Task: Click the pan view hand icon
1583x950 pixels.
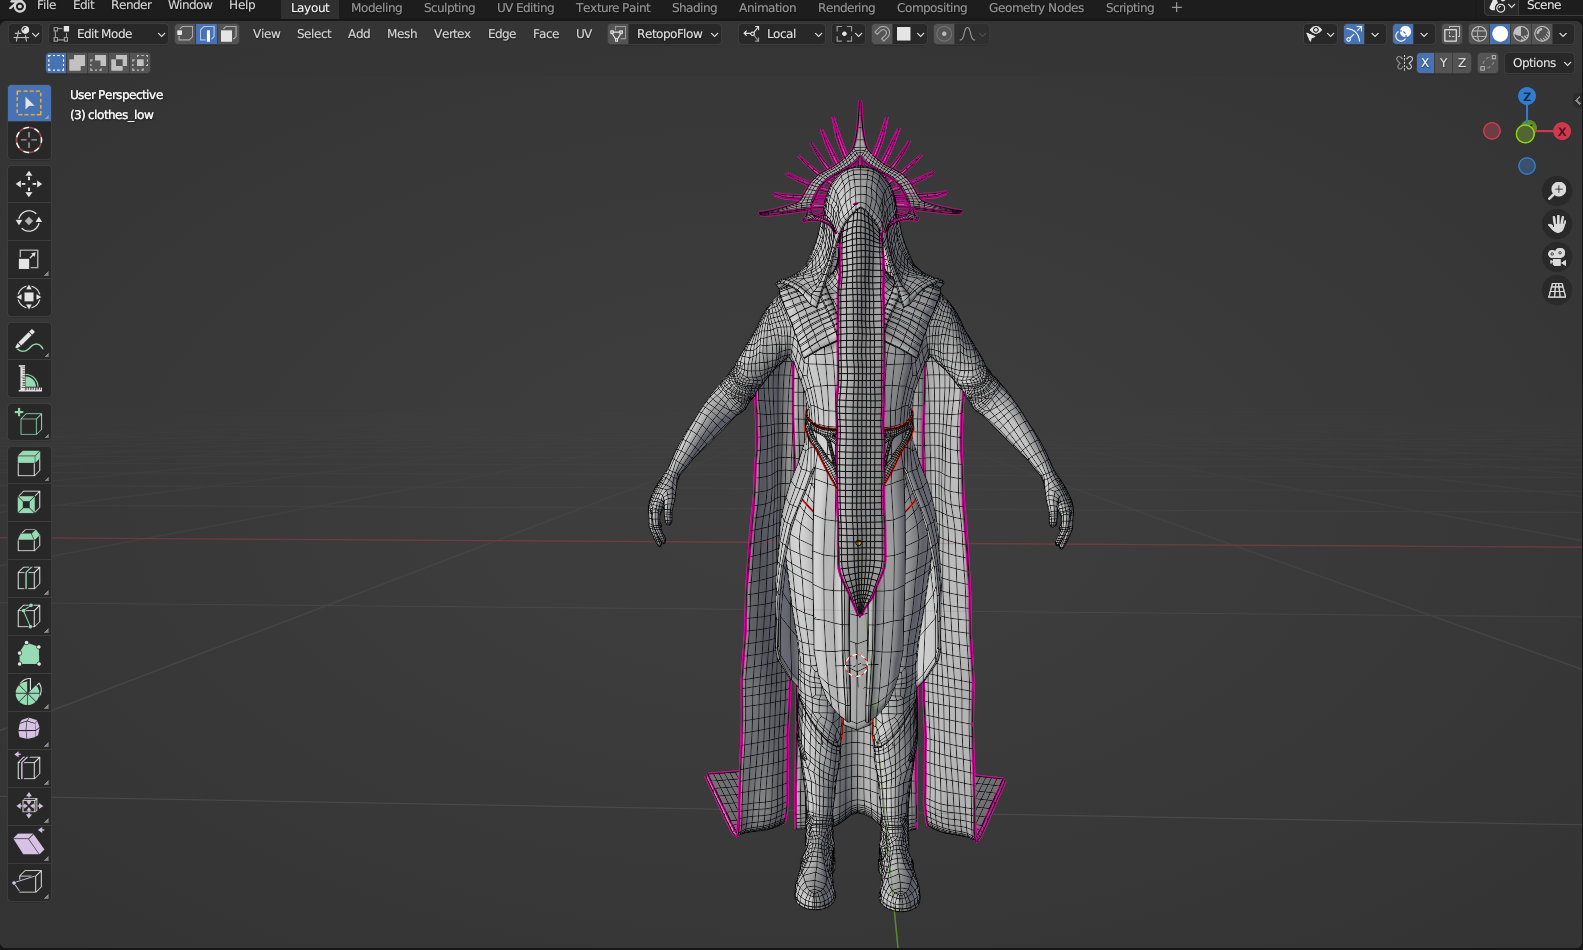Action: 1557,224
